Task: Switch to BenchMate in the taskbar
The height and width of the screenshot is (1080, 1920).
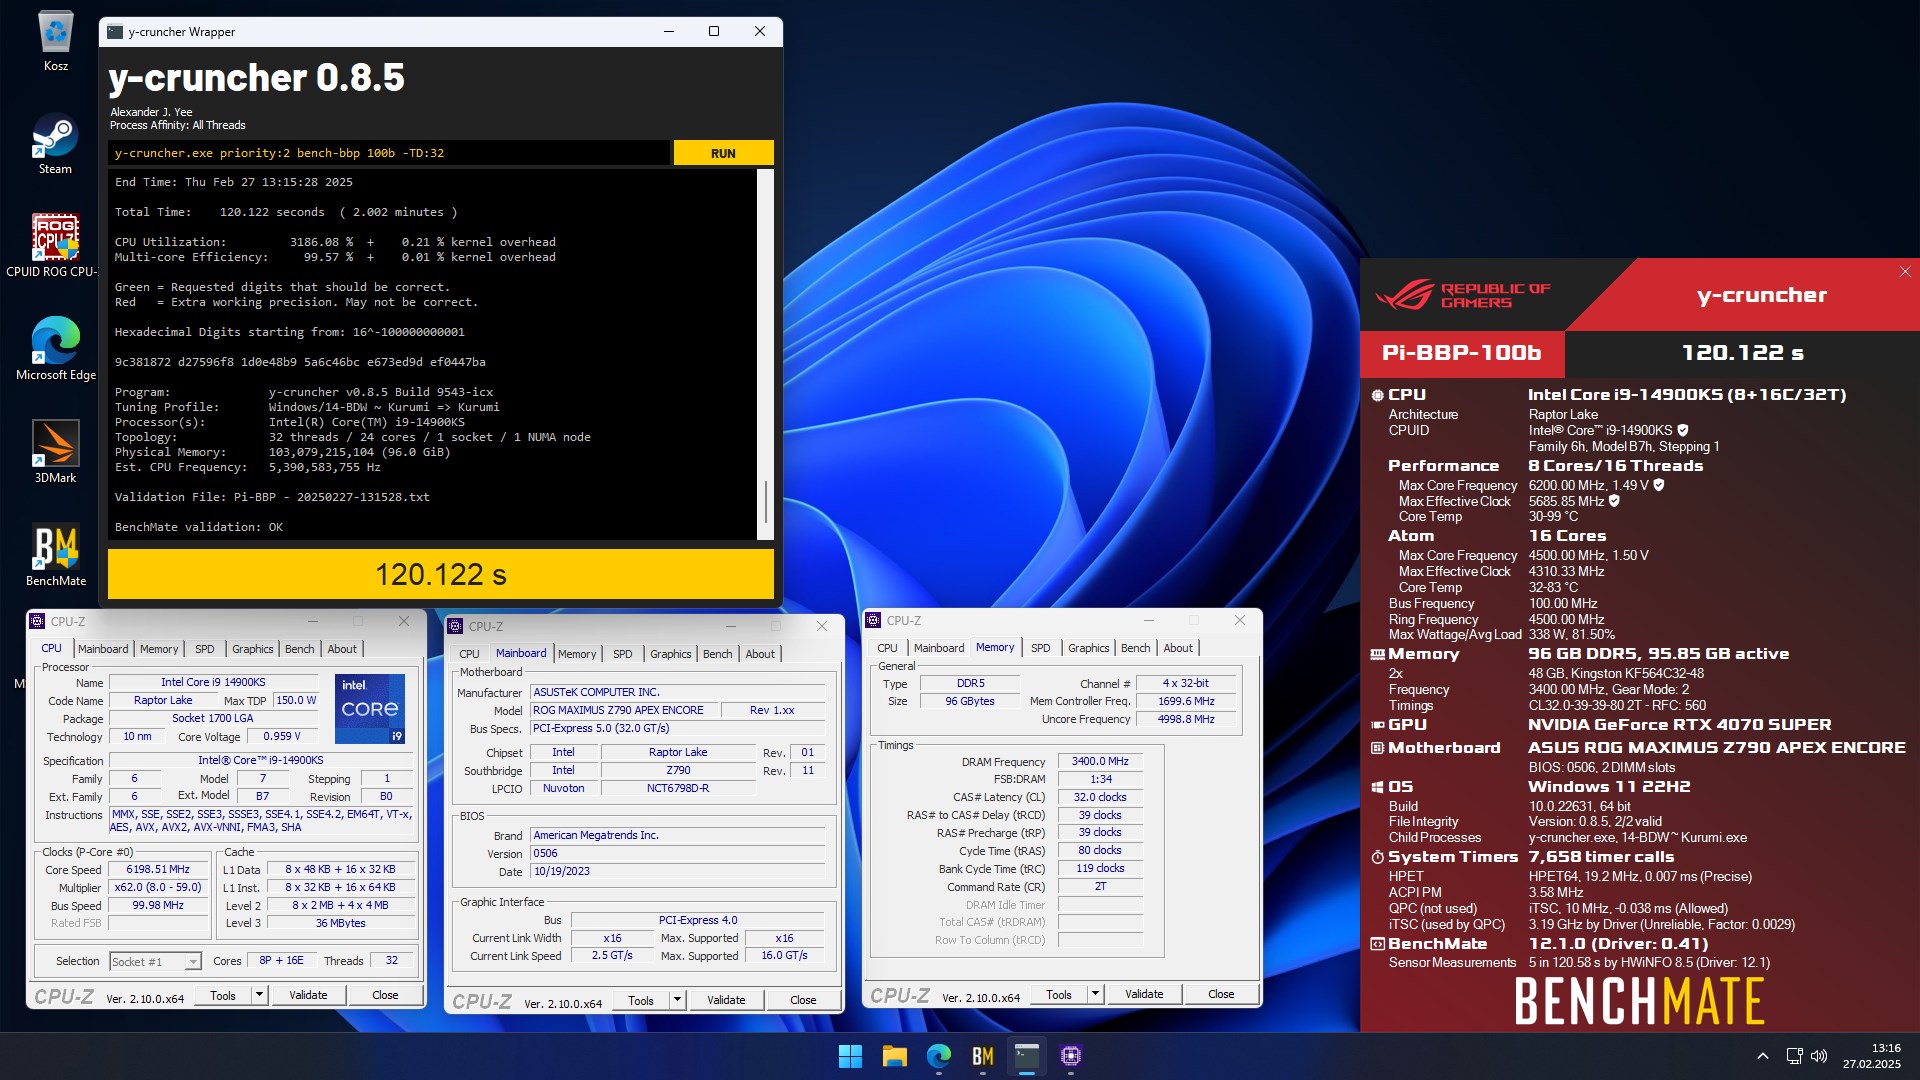Action: coord(982,1056)
